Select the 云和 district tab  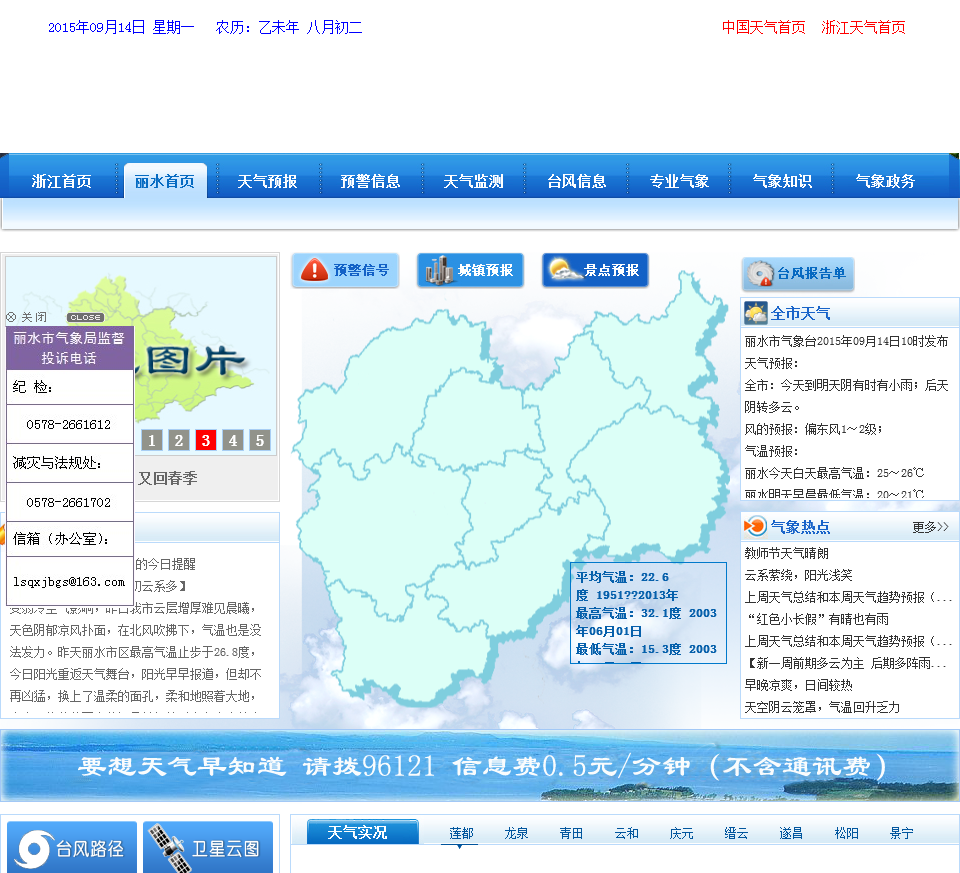tap(626, 833)
